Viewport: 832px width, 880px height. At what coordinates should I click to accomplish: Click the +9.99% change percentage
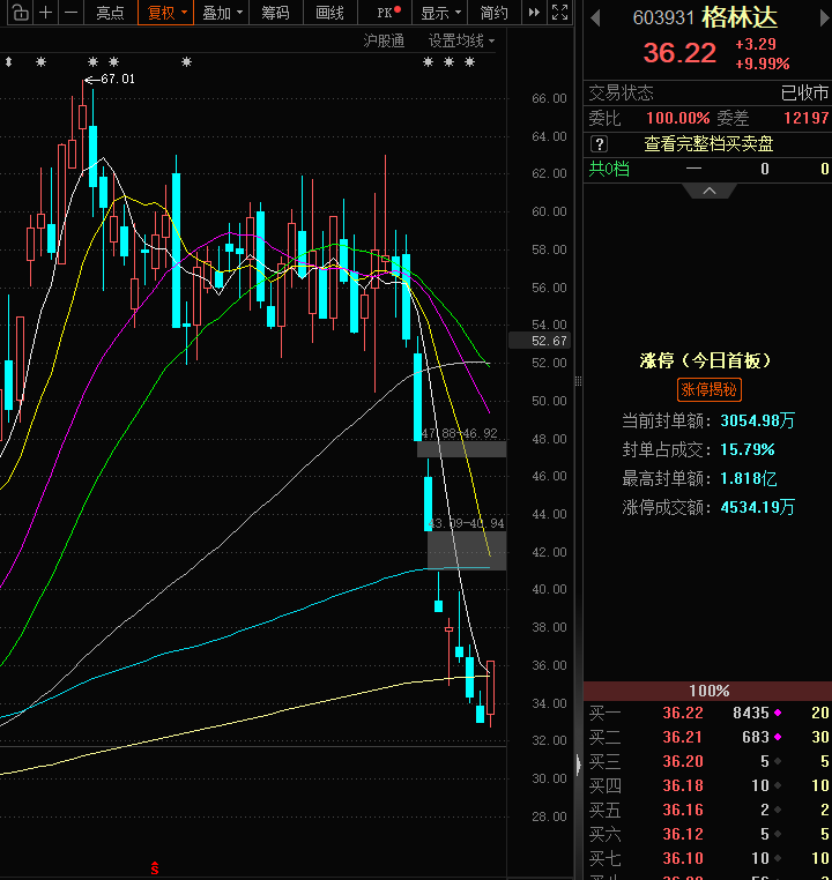point(762,64)
